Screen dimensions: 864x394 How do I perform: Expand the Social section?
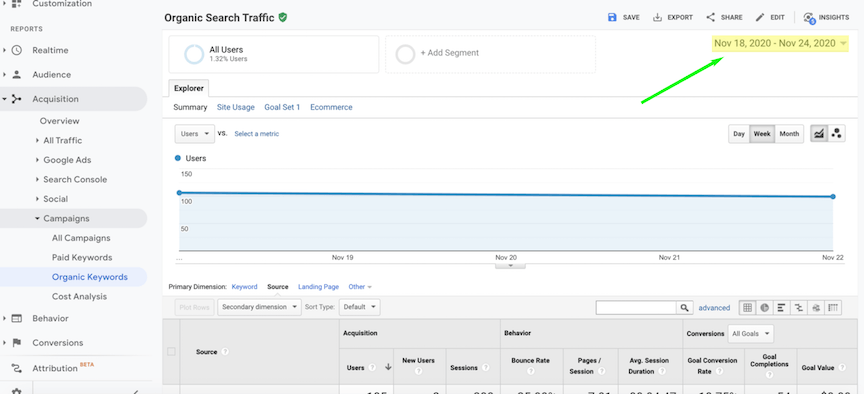coord(37,199)
